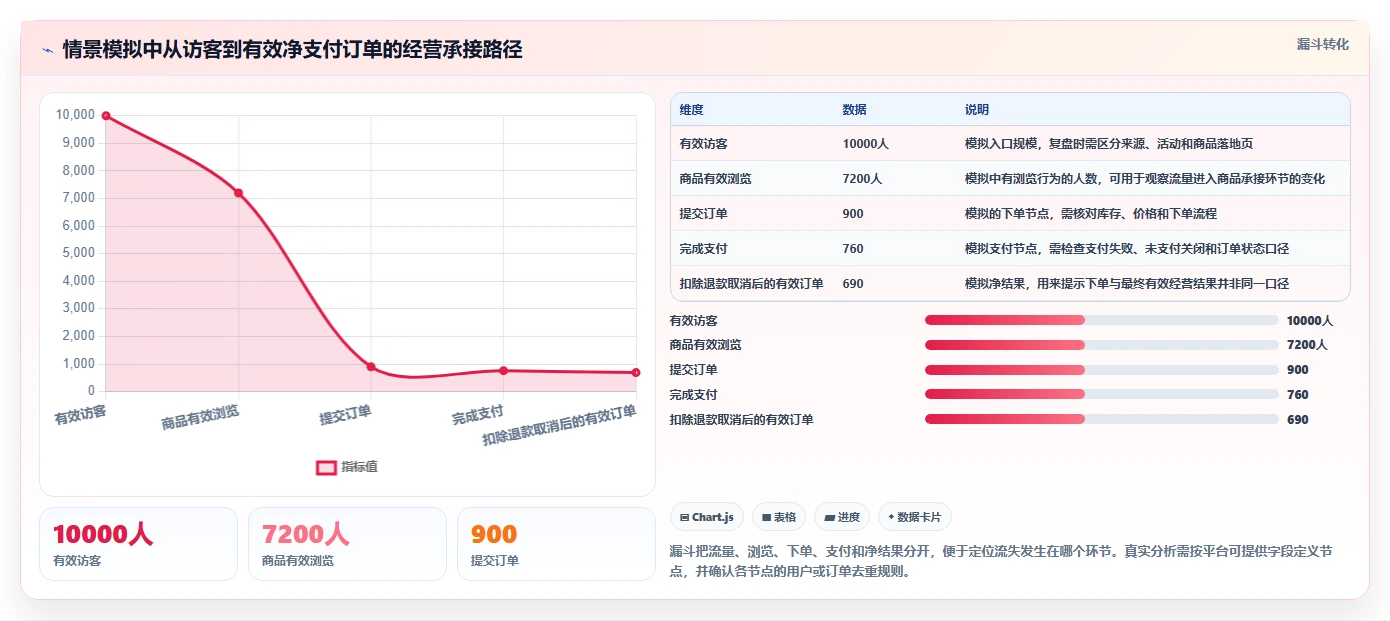
Task: Click the 维度 column header
Action: tap(691, 110)
